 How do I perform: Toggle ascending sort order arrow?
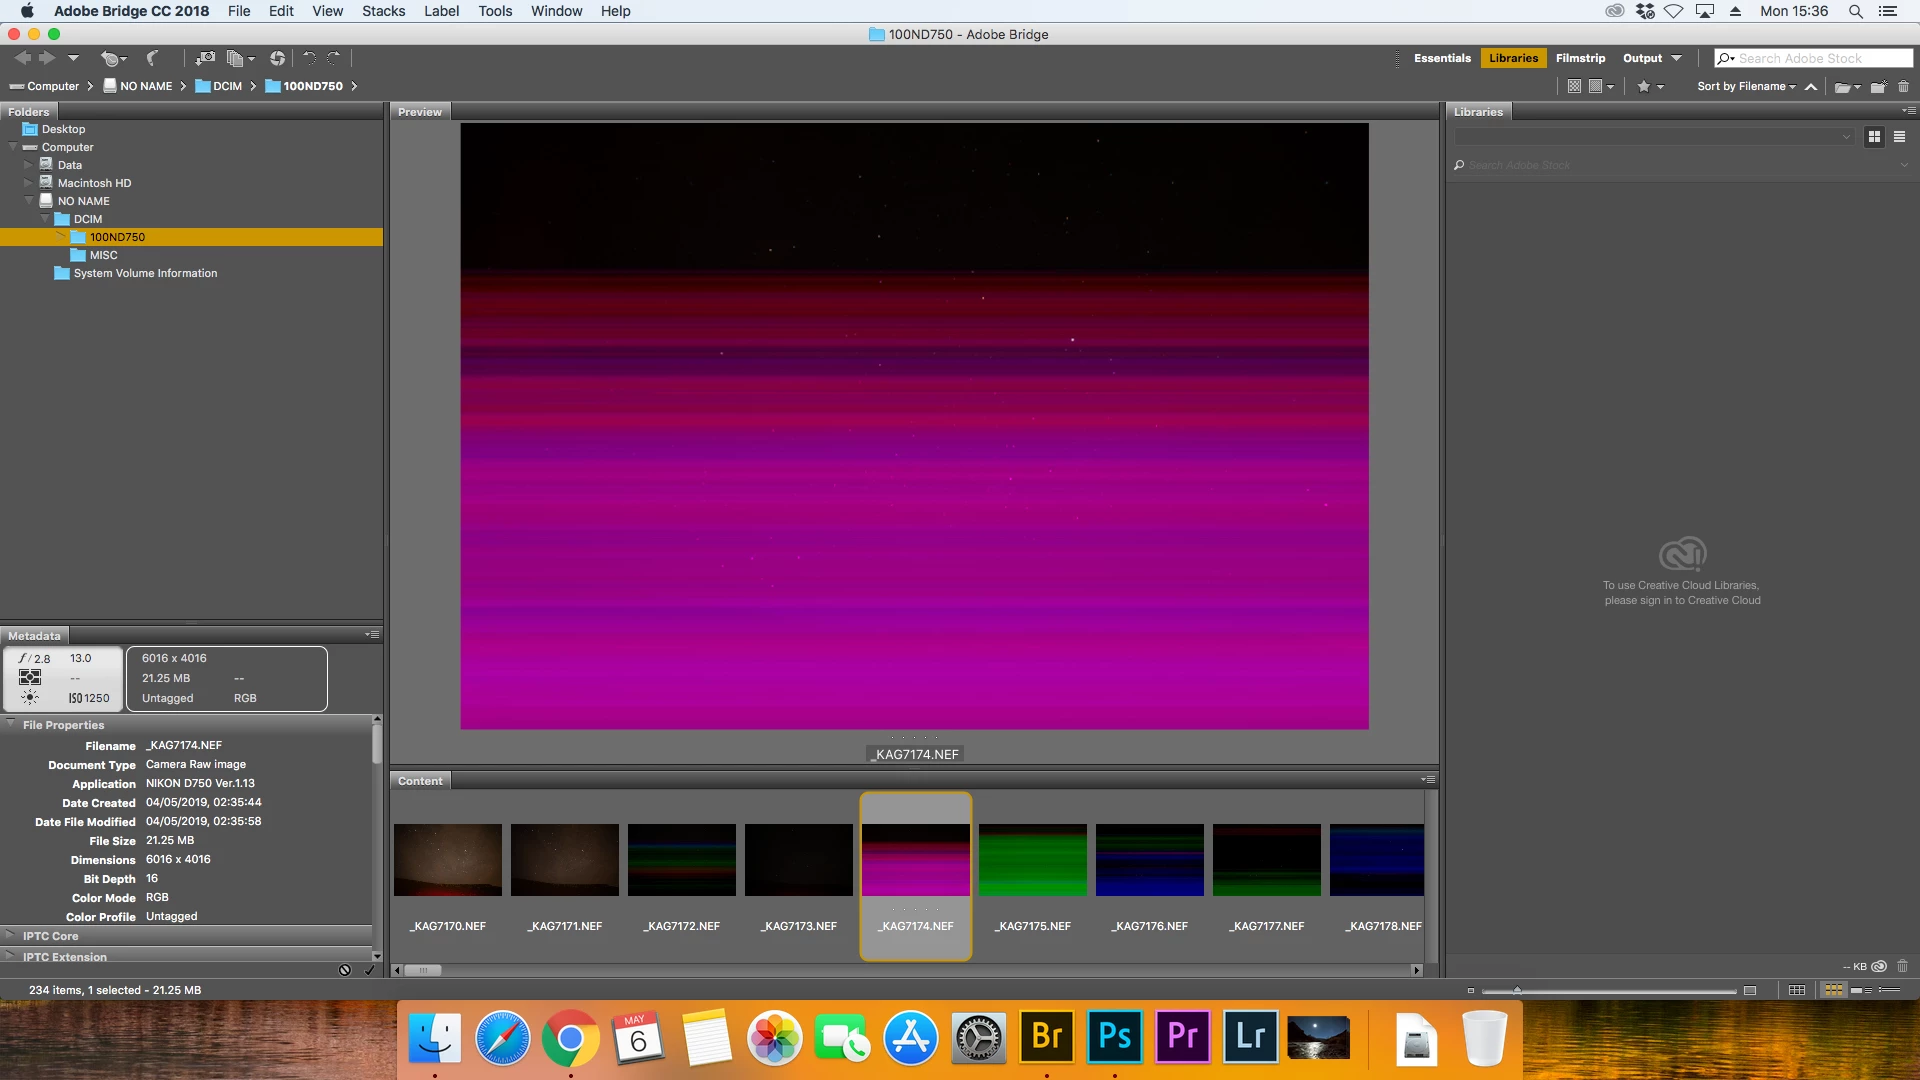pyautogui.click(x=1811, y=87)
